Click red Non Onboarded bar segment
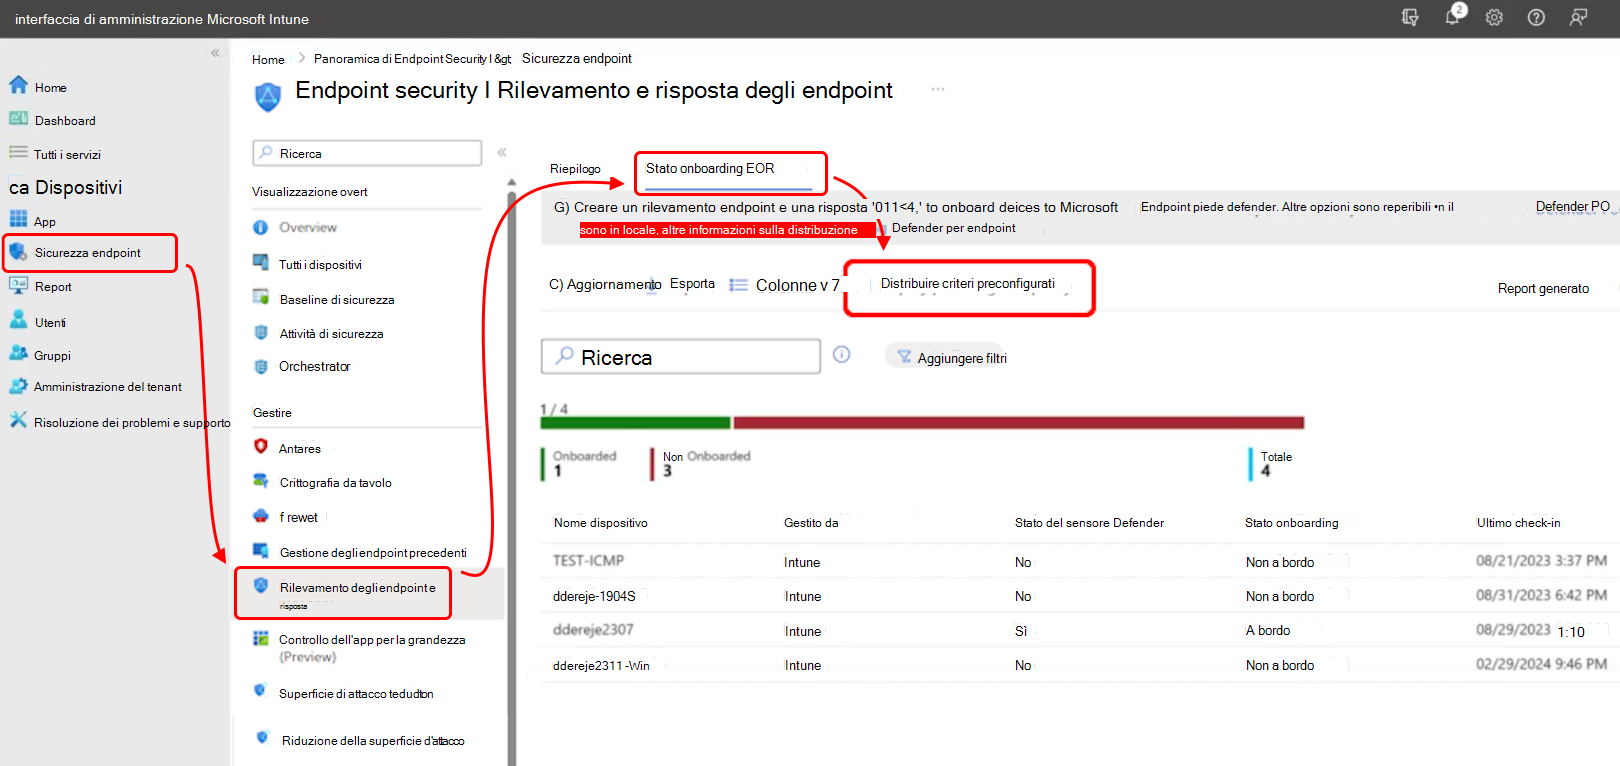Image resolution: width=1620 pixels, height=766 pixels. tap(1018, 423)
